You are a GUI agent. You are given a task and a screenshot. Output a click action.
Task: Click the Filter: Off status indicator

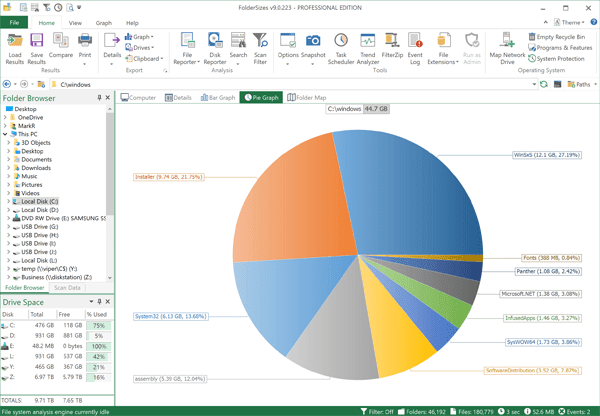click(377, 412)
